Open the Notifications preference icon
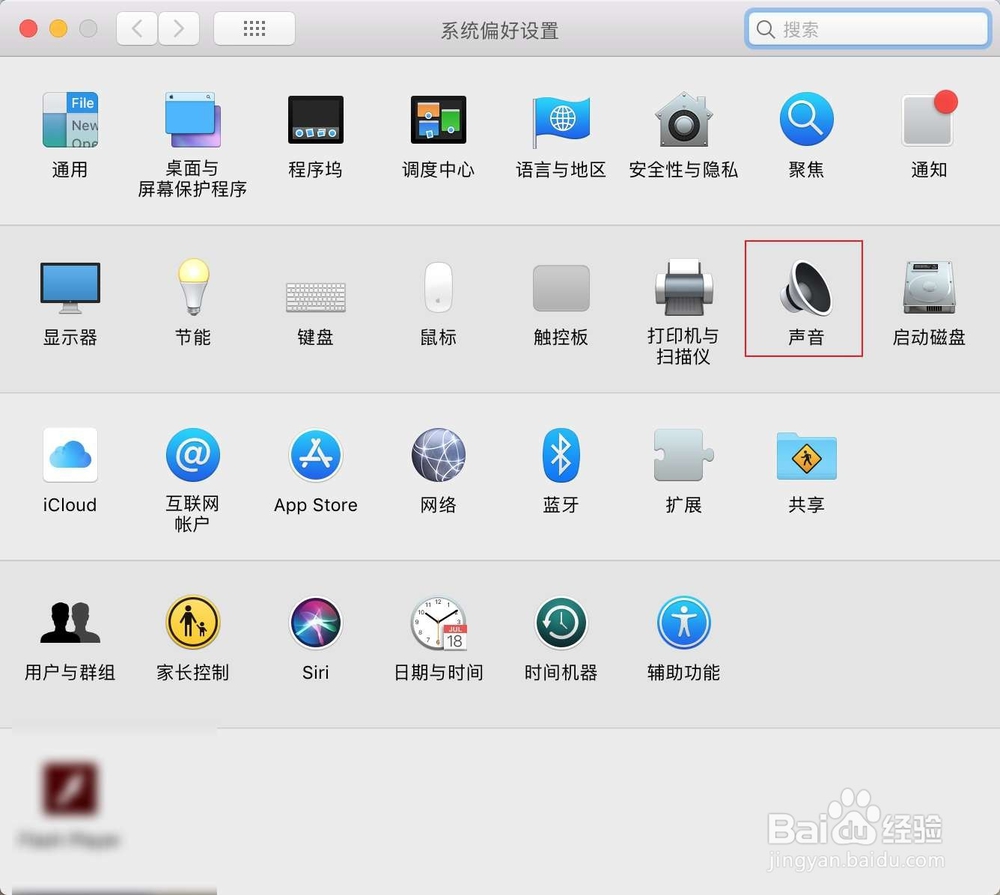The width and height of the screenshot is (1000, 895). (927, 120)
